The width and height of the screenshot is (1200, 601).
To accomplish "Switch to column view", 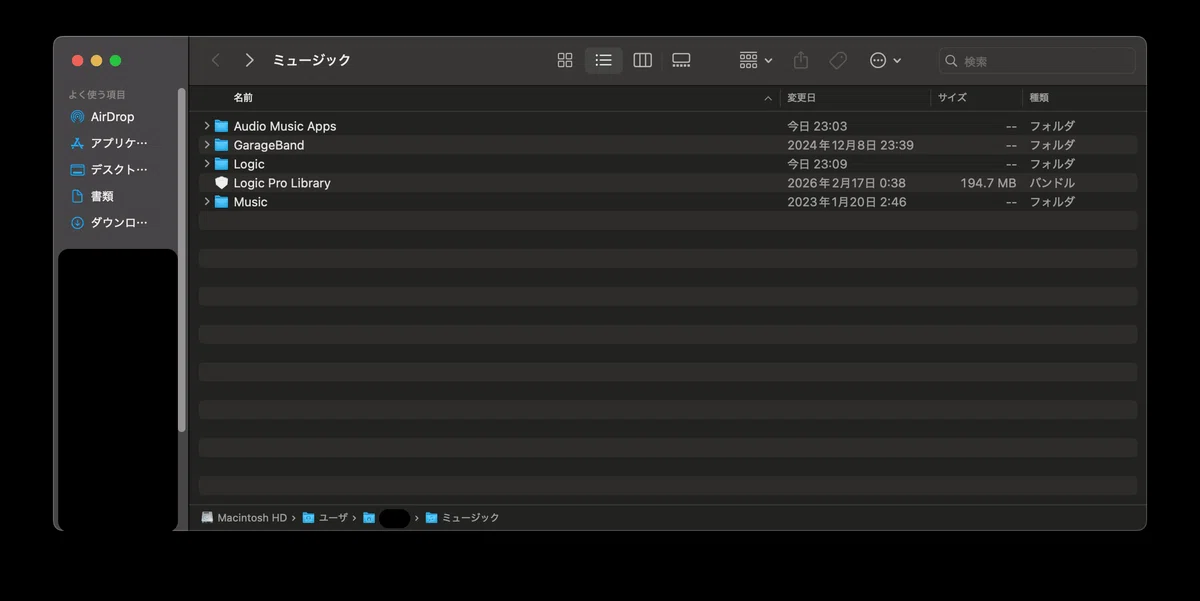I will [643, 61].
